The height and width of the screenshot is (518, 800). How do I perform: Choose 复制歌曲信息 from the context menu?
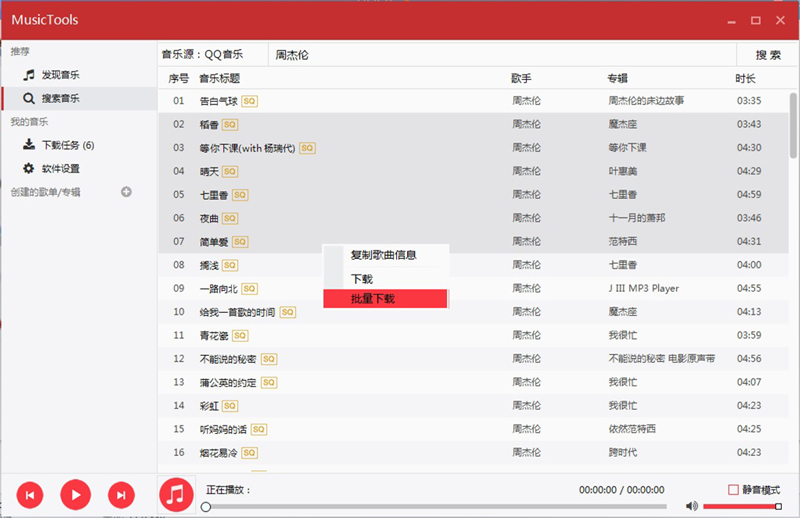point(385,255)
